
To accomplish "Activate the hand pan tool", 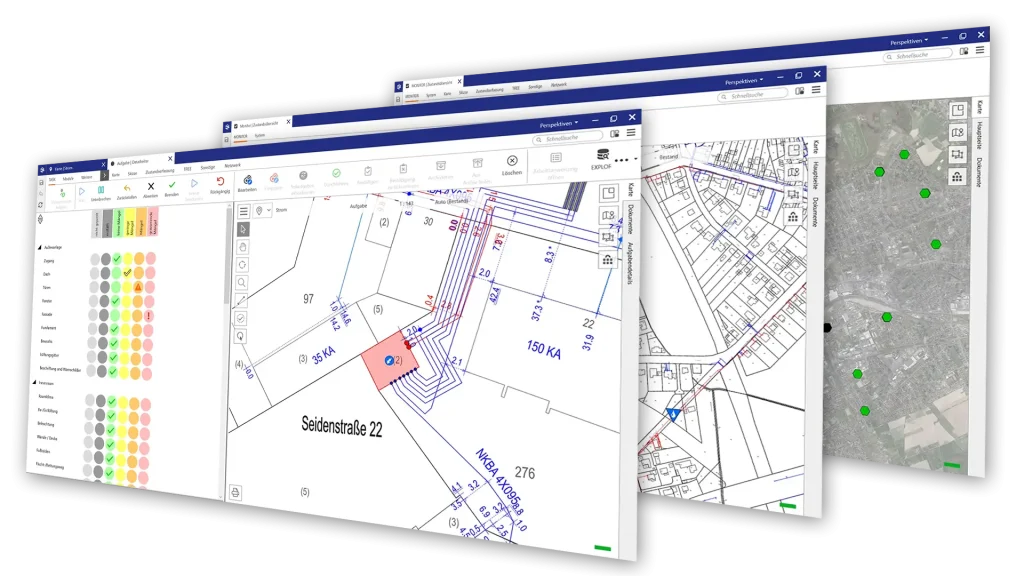I will tap(244, 247).
